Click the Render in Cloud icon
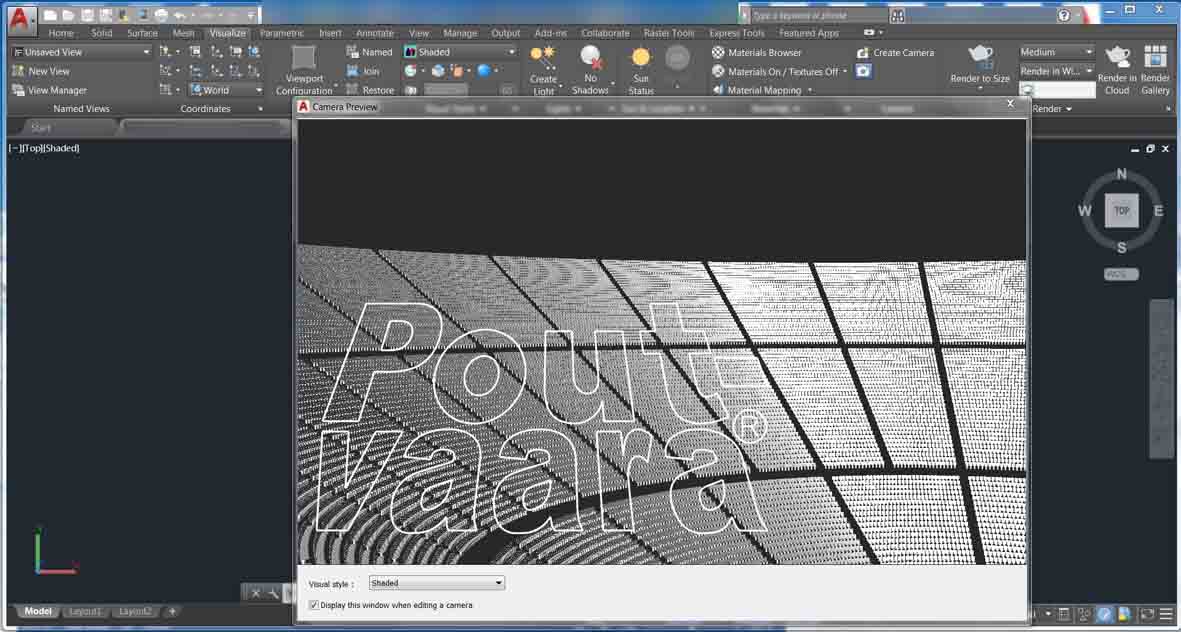Image resolution: width=1181 pixels, height=632 pixels. (x=1117, y=56)
